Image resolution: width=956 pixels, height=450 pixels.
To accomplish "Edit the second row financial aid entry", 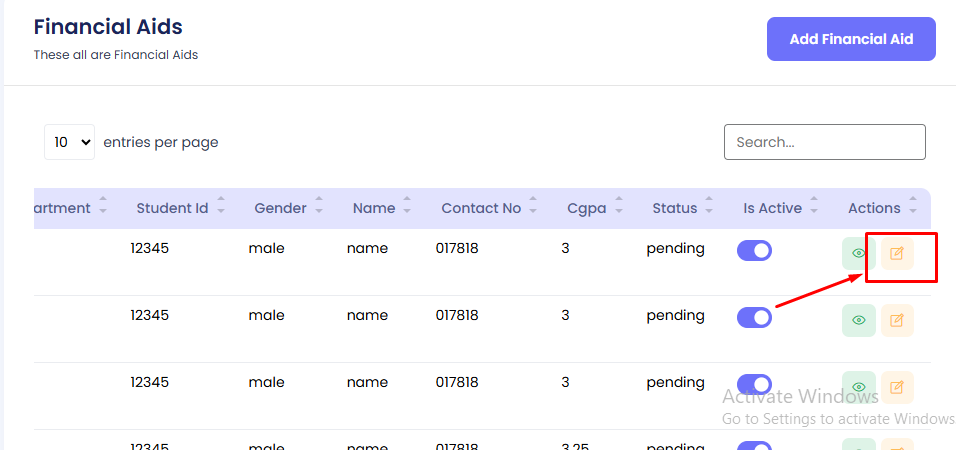I will [x=897, y=320].
